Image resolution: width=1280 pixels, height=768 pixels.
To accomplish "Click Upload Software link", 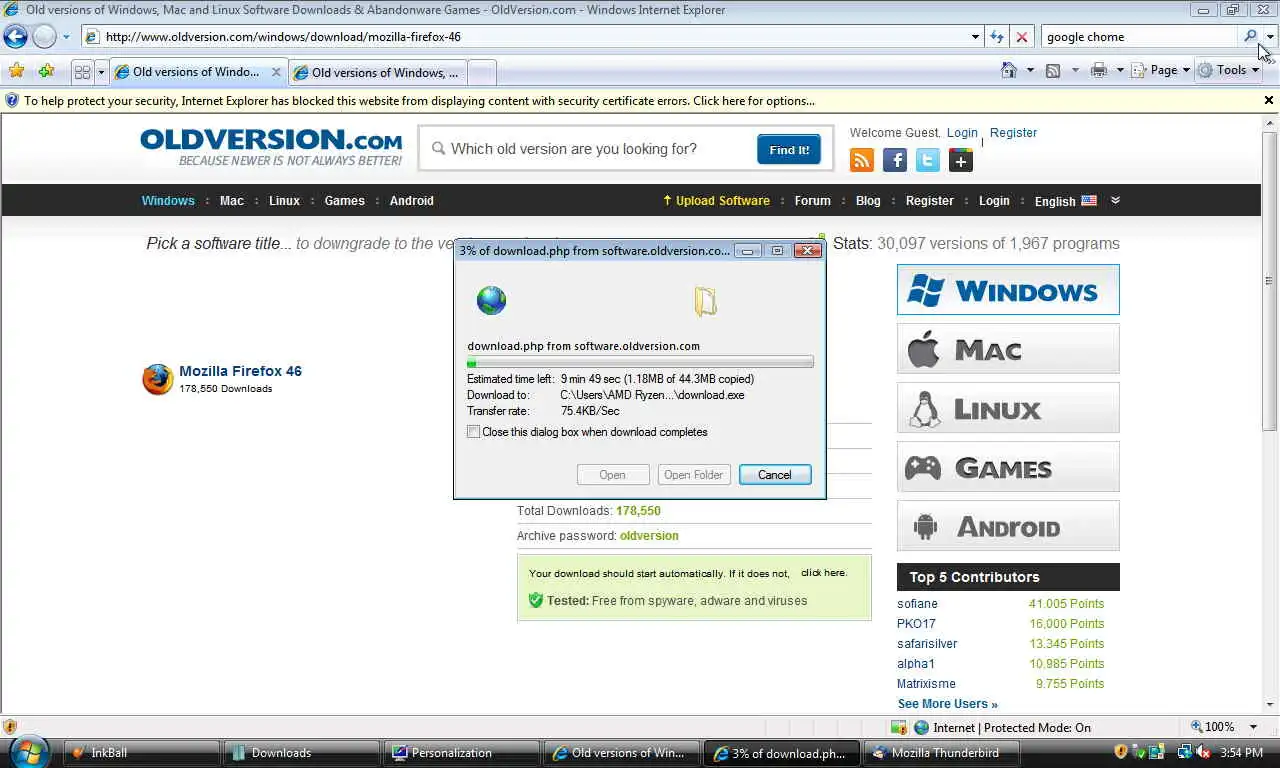I will click(x=716, y=200).
